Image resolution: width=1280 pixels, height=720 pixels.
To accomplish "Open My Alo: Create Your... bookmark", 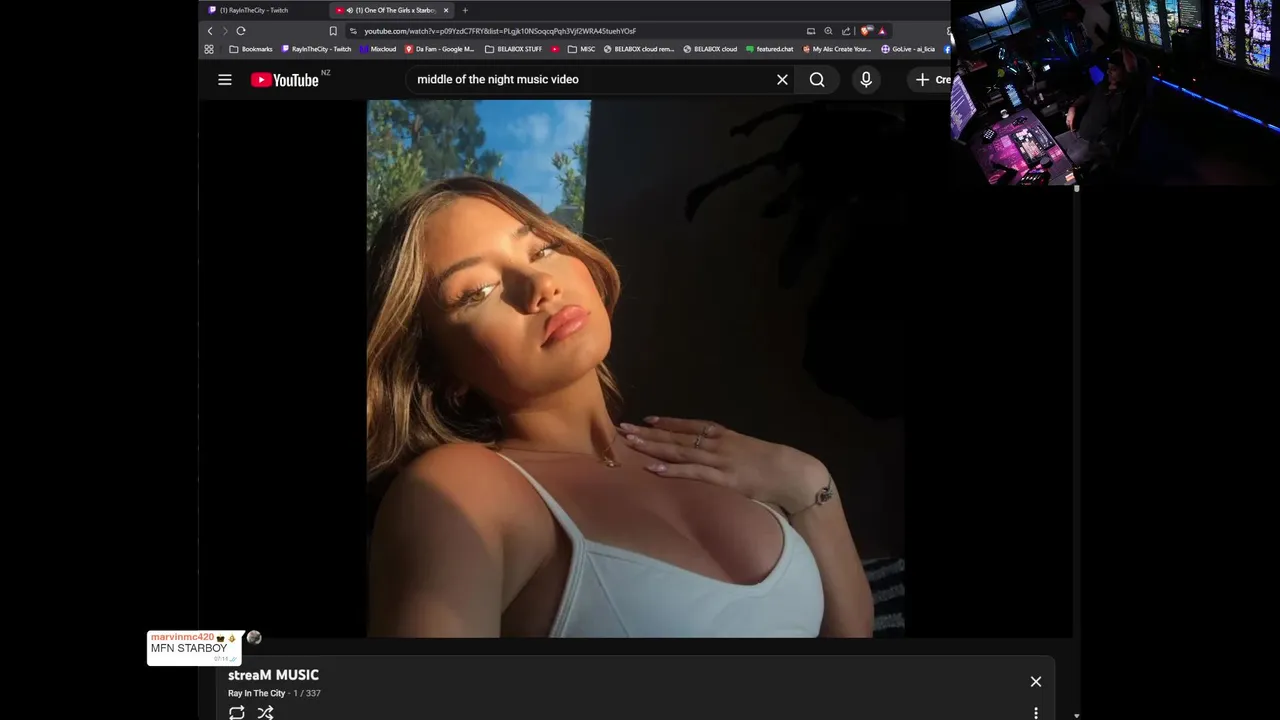I will pyautogui.click(x=836, y=49).
